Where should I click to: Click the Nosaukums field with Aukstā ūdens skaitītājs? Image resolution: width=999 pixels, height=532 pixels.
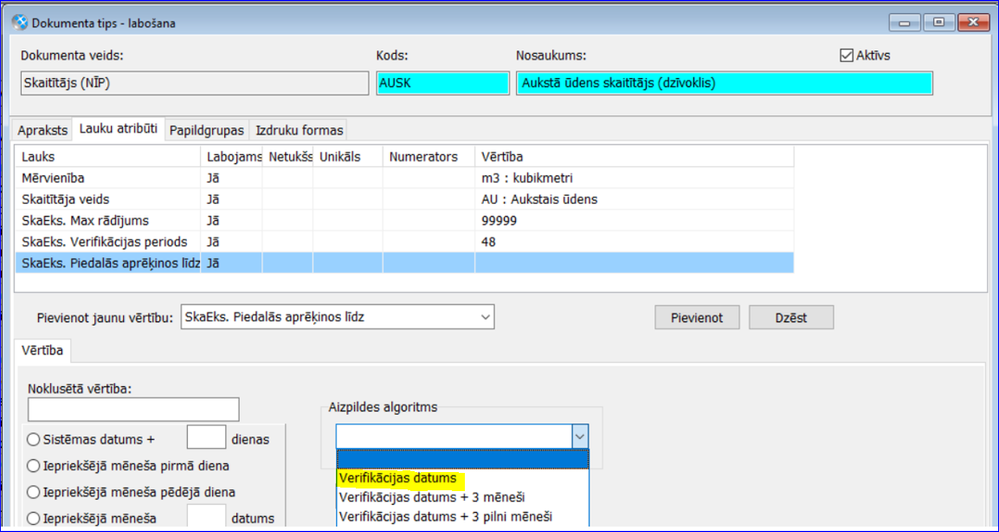[x=724, y=83]
